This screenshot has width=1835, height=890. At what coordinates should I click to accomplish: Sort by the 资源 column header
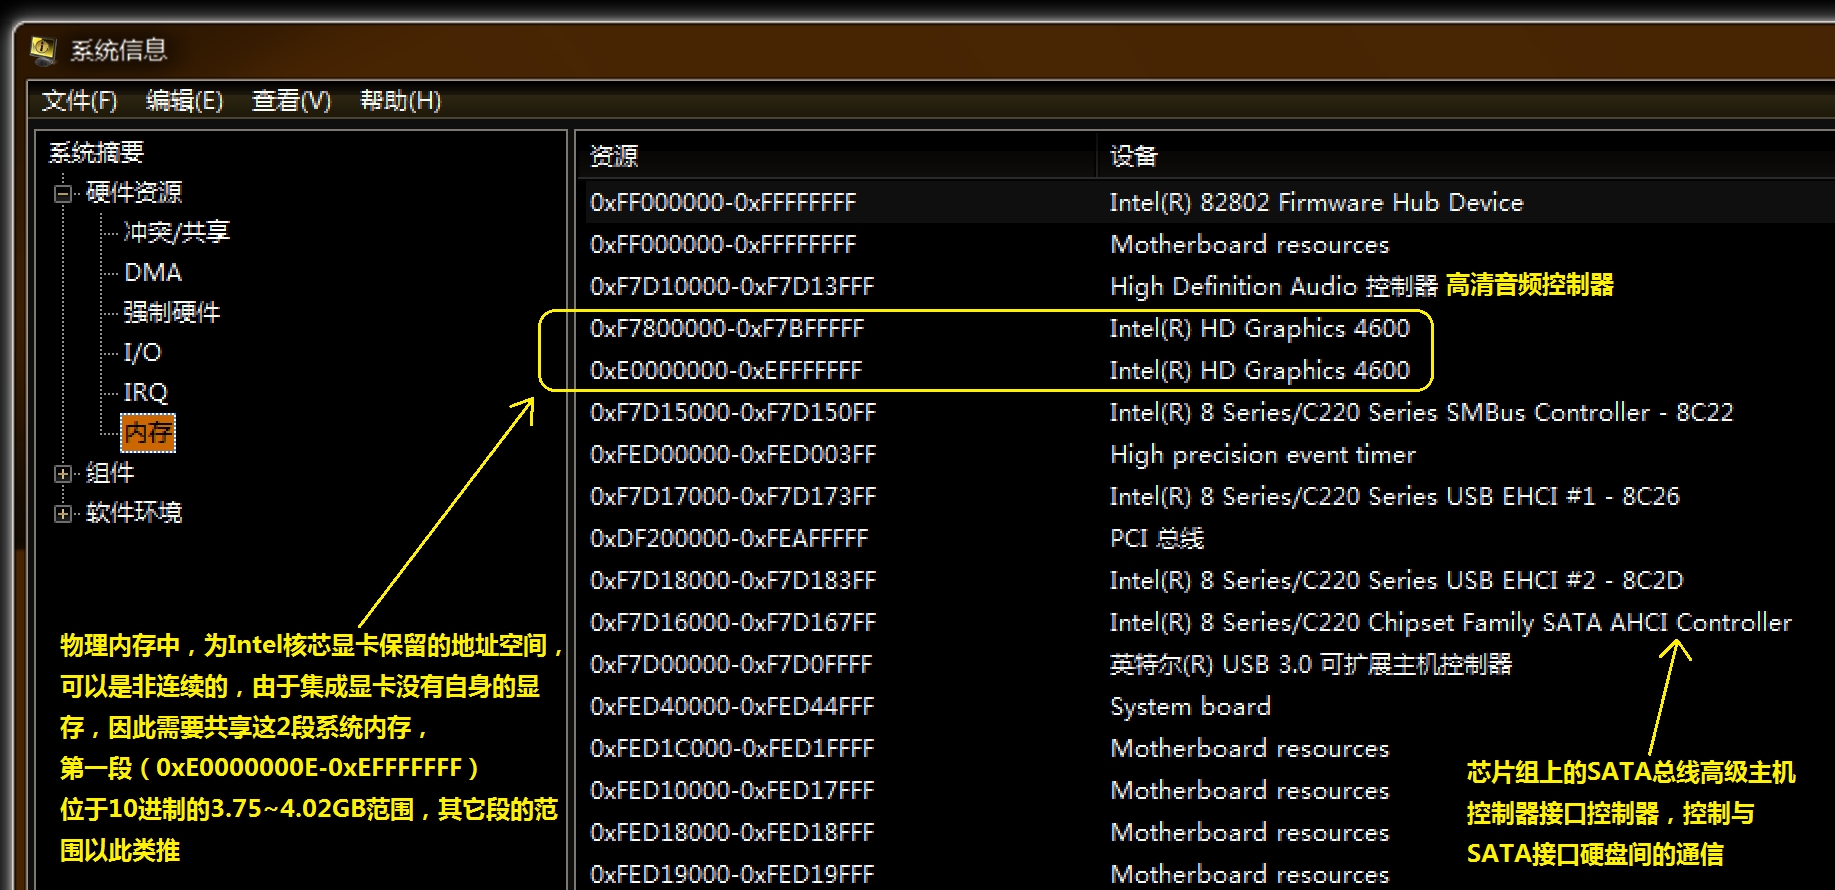pyautogui.click(x=838, y=156)
